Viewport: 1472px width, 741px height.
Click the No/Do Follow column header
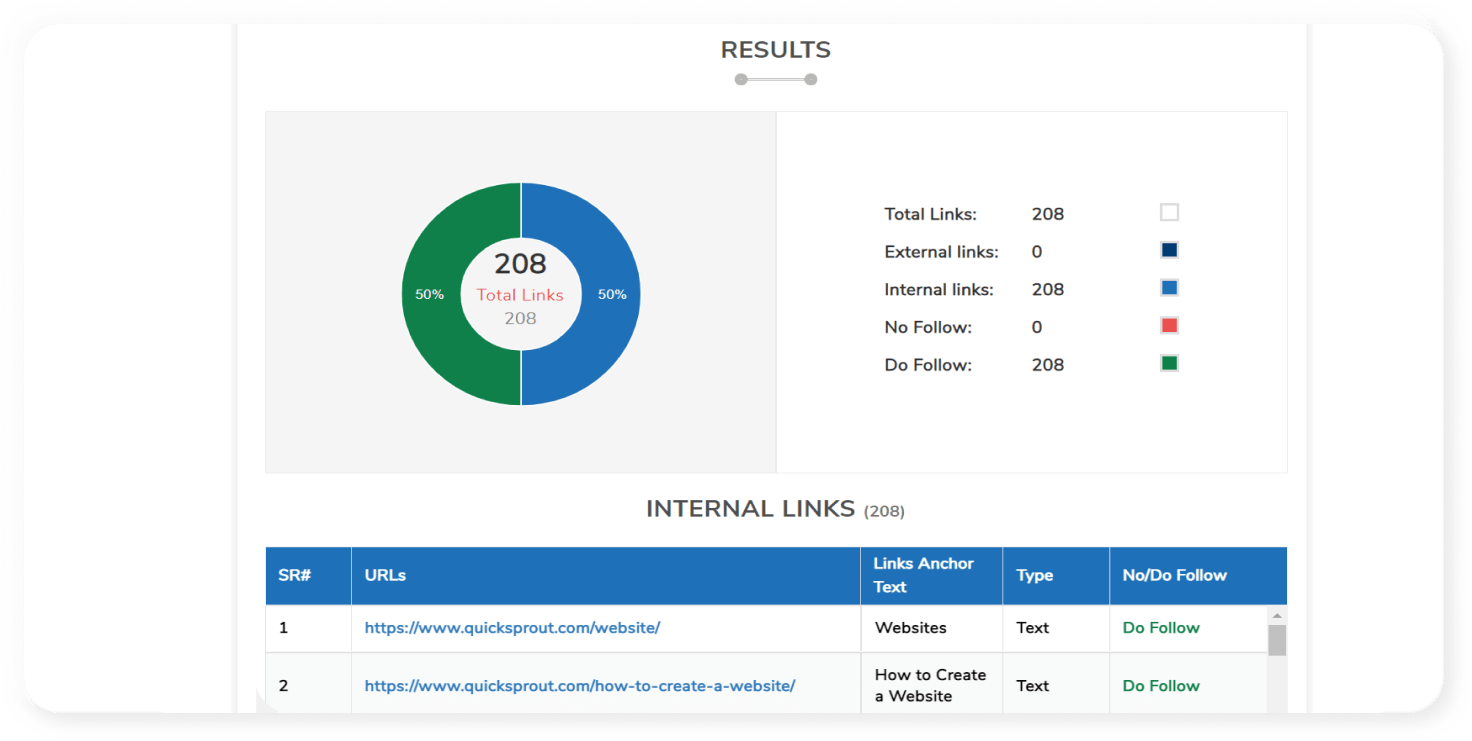(x=1198, y=575)
